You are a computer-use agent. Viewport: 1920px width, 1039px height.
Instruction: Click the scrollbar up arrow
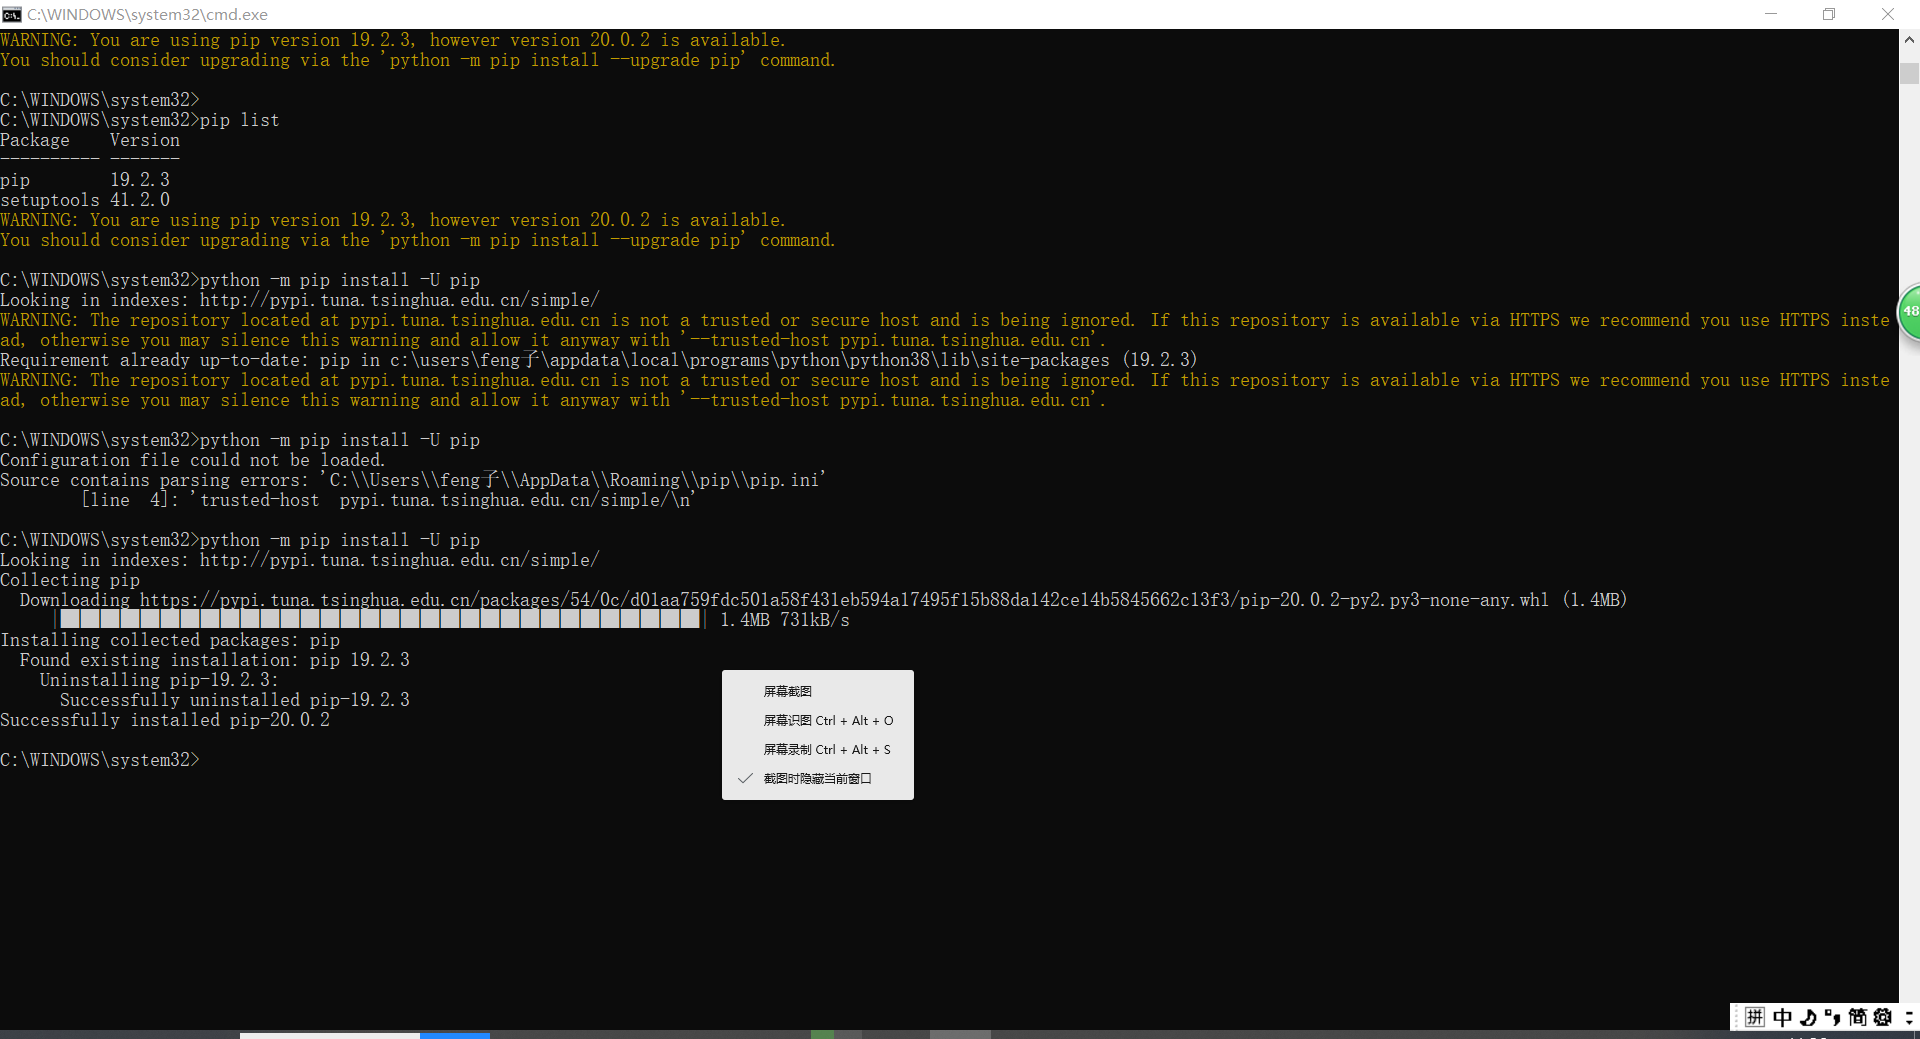click(x=1910, y=40)
